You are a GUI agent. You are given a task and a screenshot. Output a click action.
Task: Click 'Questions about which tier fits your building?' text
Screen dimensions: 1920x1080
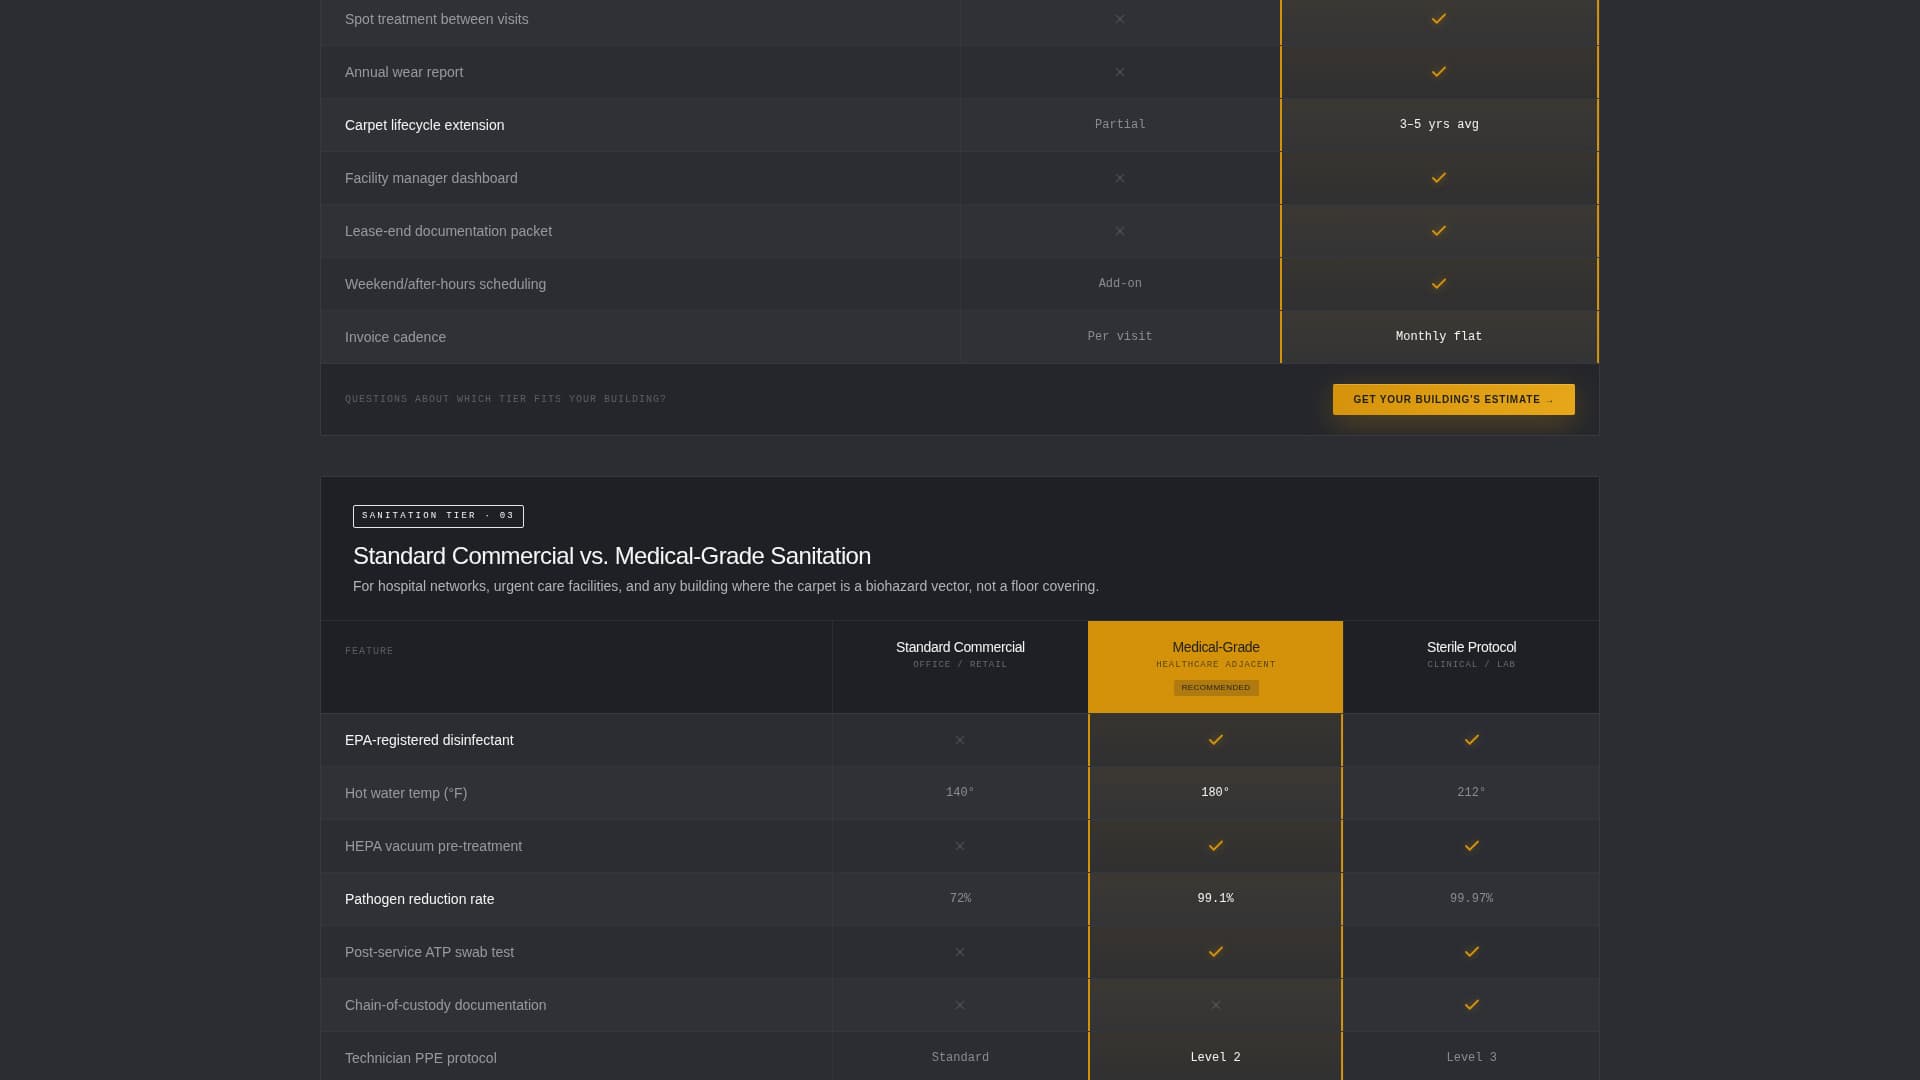505,399
